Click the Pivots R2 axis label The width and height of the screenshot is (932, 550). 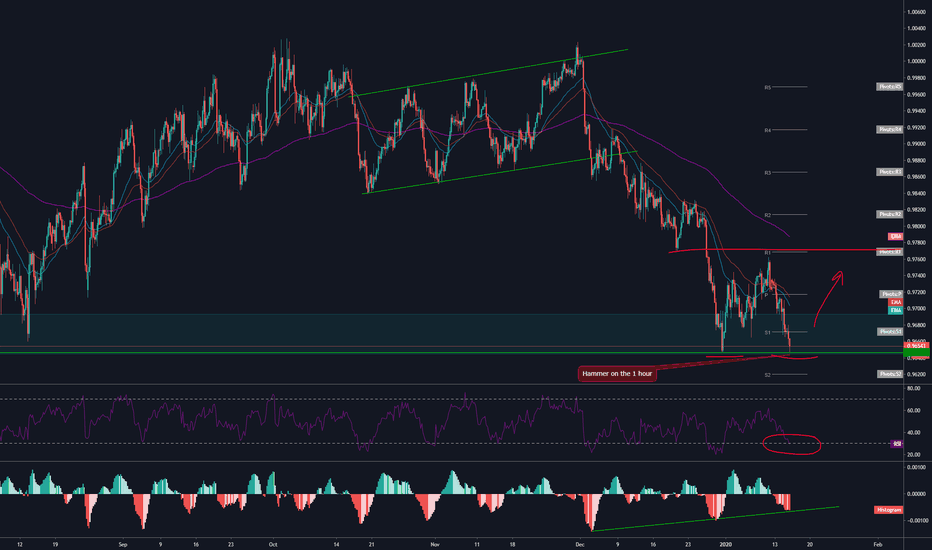(x=890, y=214)
